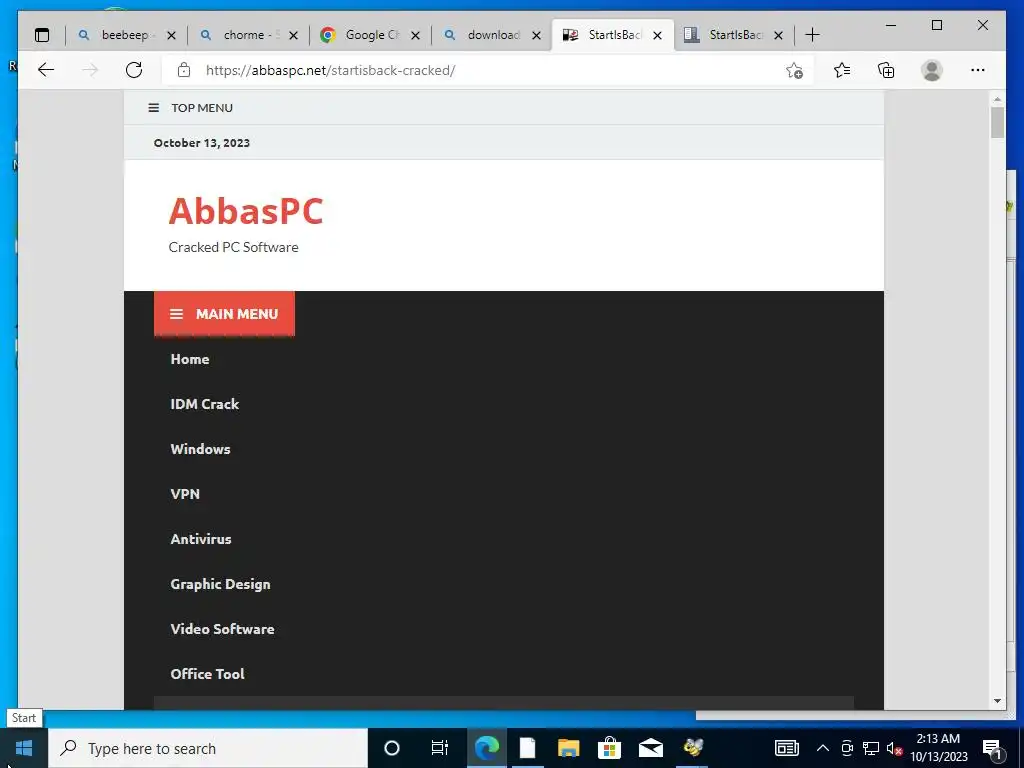Click the taskbar search box
This screenshot has height=768, width=1024.
click(208, 748)
